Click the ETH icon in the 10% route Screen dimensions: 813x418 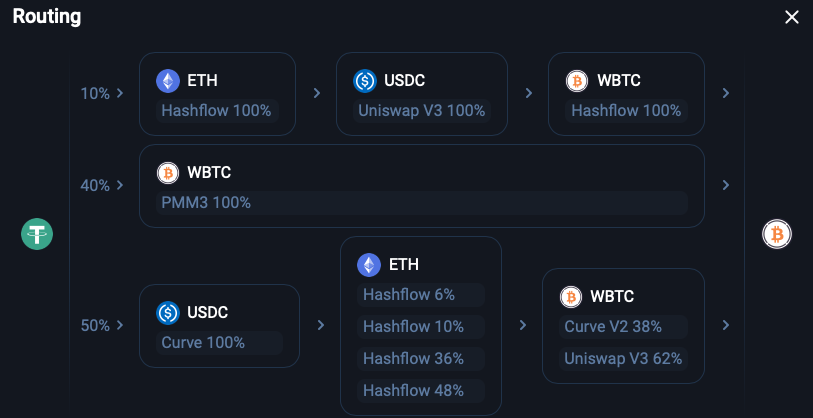(x=168, y=81)
